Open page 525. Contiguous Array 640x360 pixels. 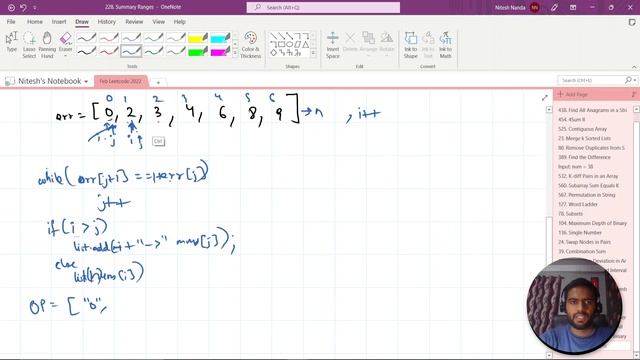(x=582, y=129)
